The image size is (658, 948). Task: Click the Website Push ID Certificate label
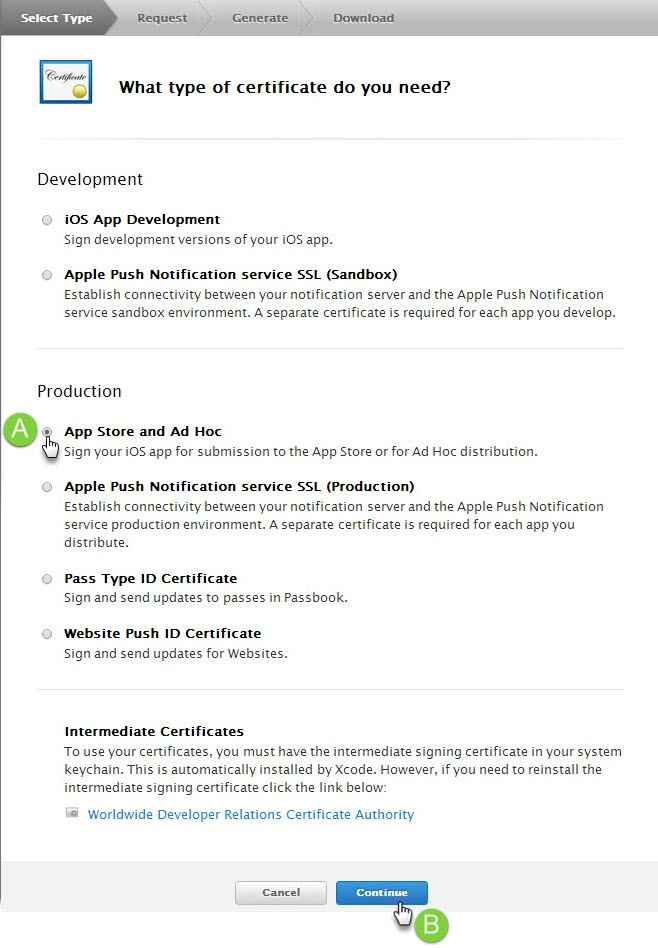click(162, 634)
